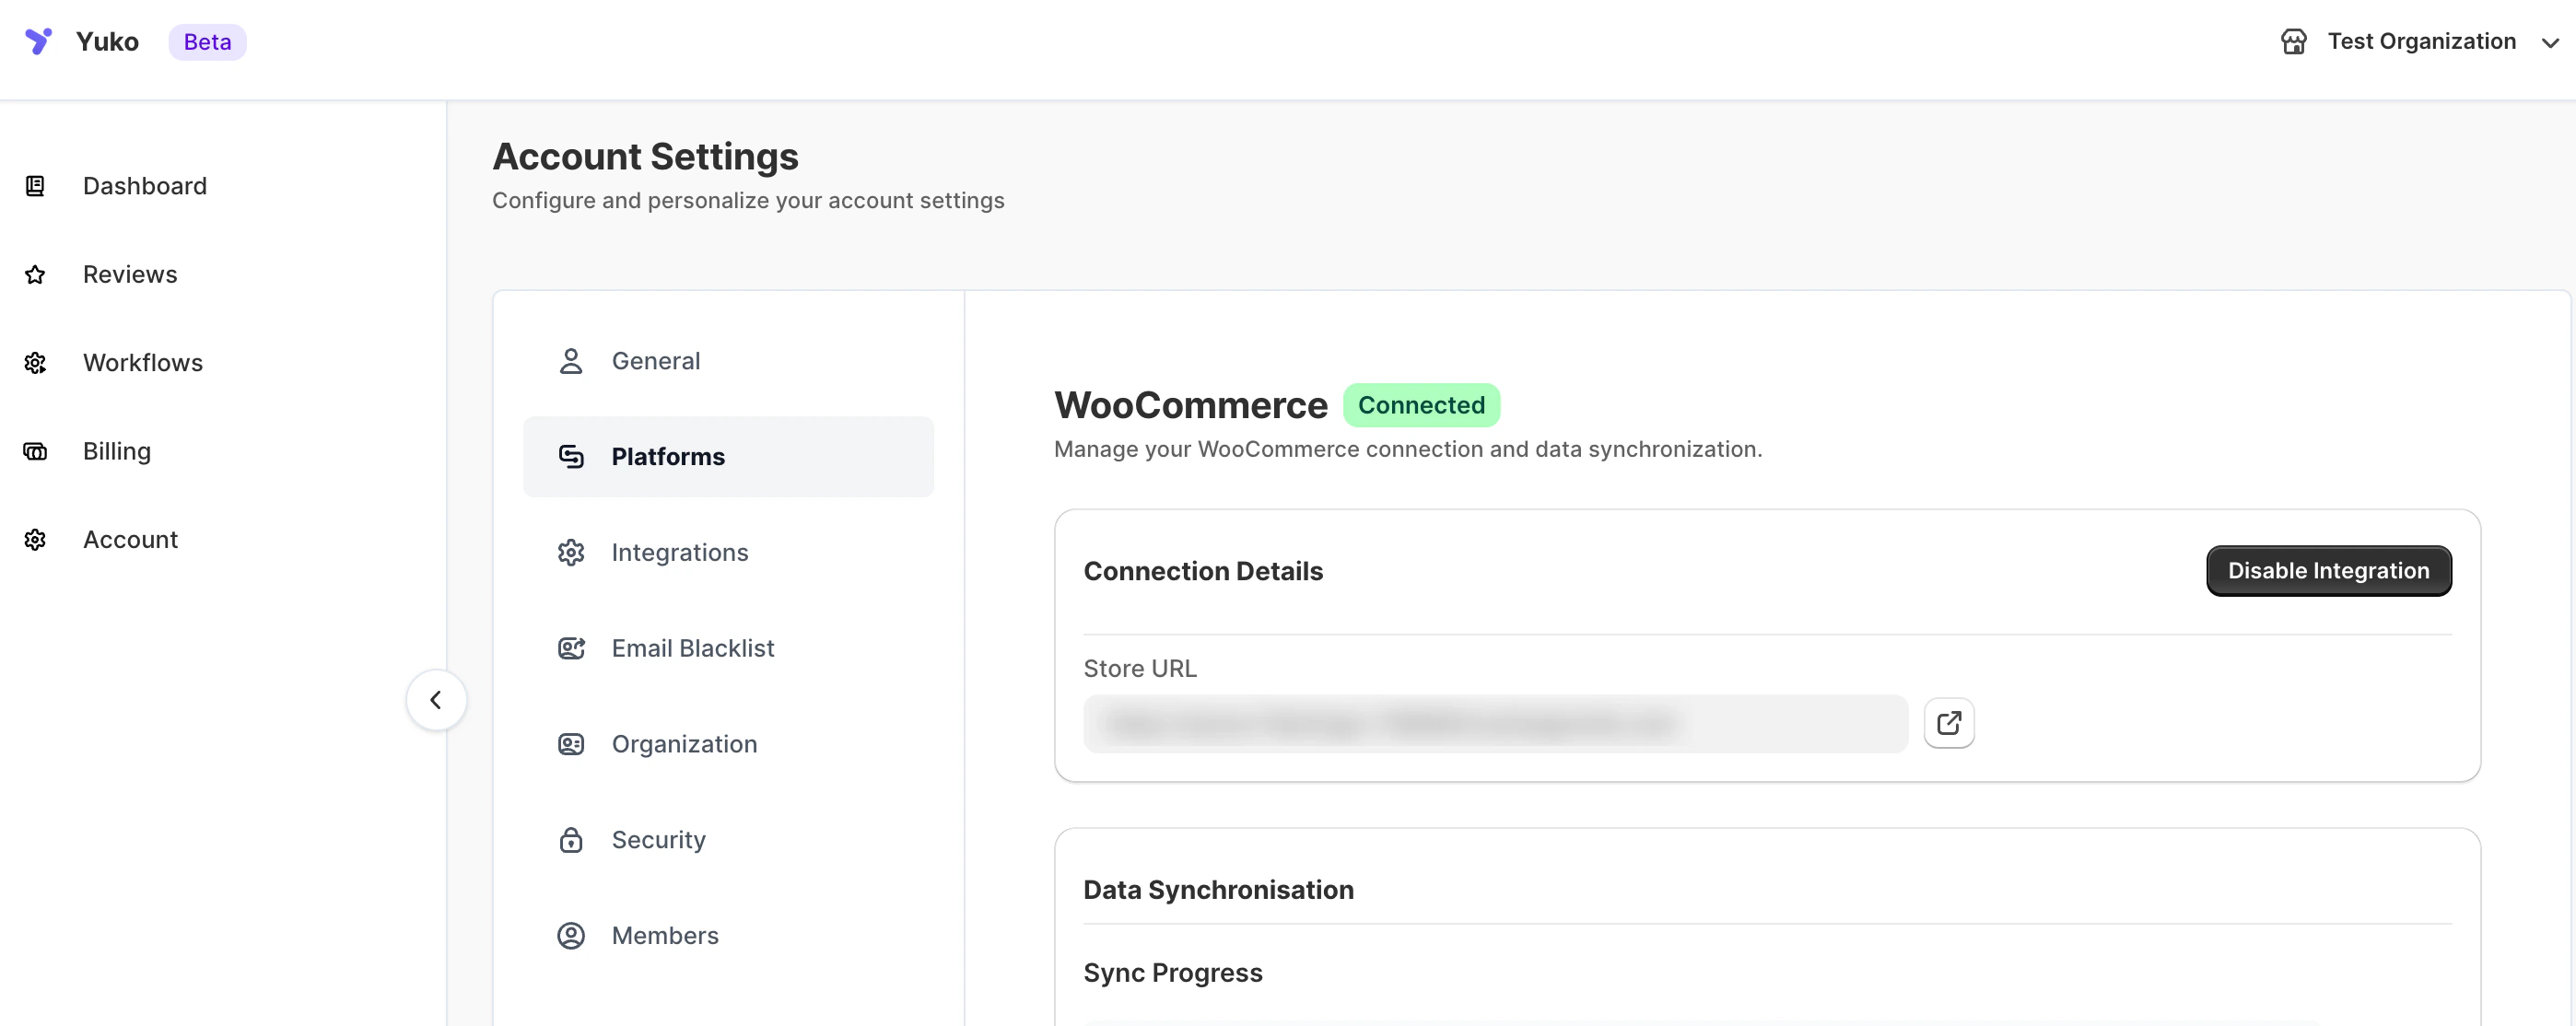
Task: Click the Store URL label
Action: click(x=1140, y=668)
